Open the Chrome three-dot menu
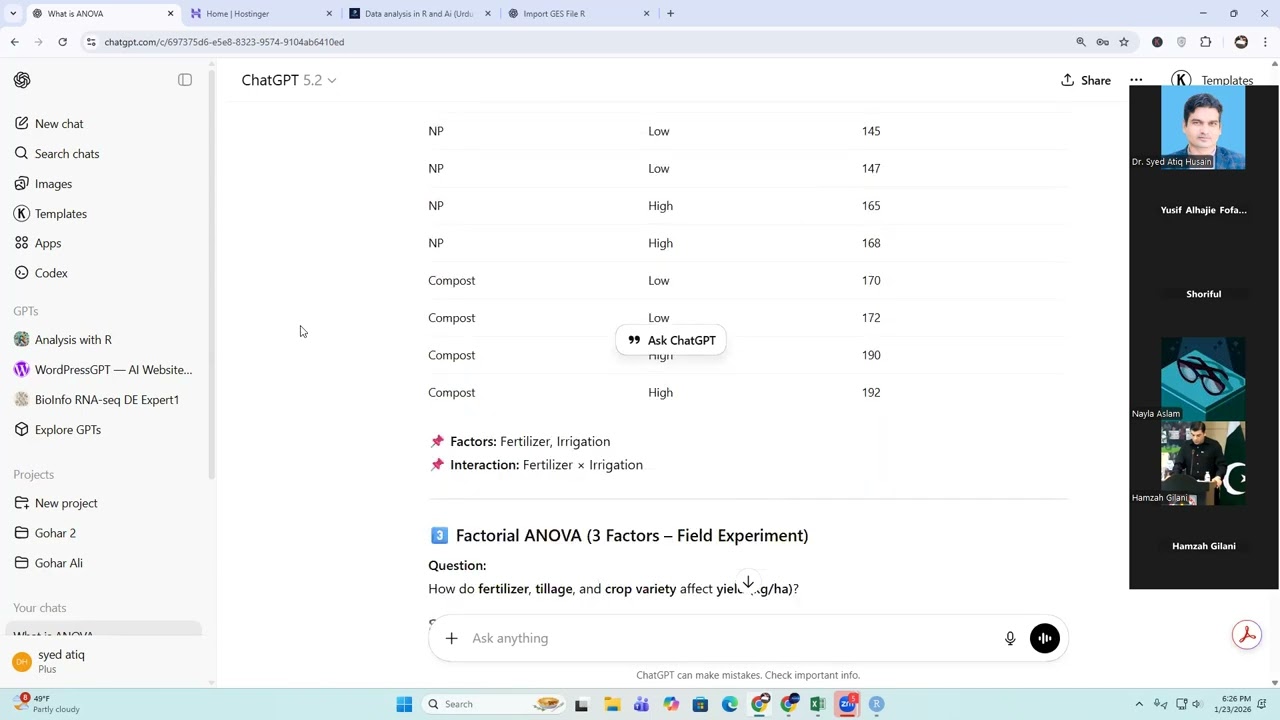This screenshot has height=720, width=1280. (x=1265, y=42)
